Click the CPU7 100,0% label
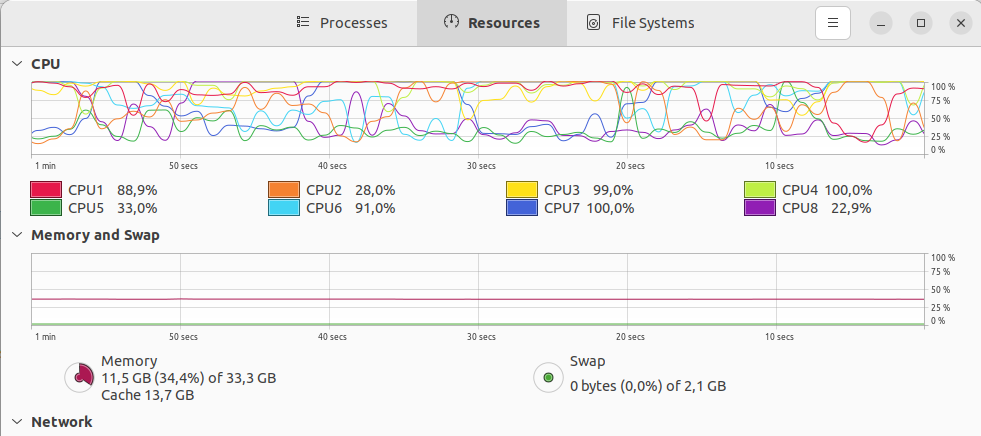 click(x=589, y=208)
